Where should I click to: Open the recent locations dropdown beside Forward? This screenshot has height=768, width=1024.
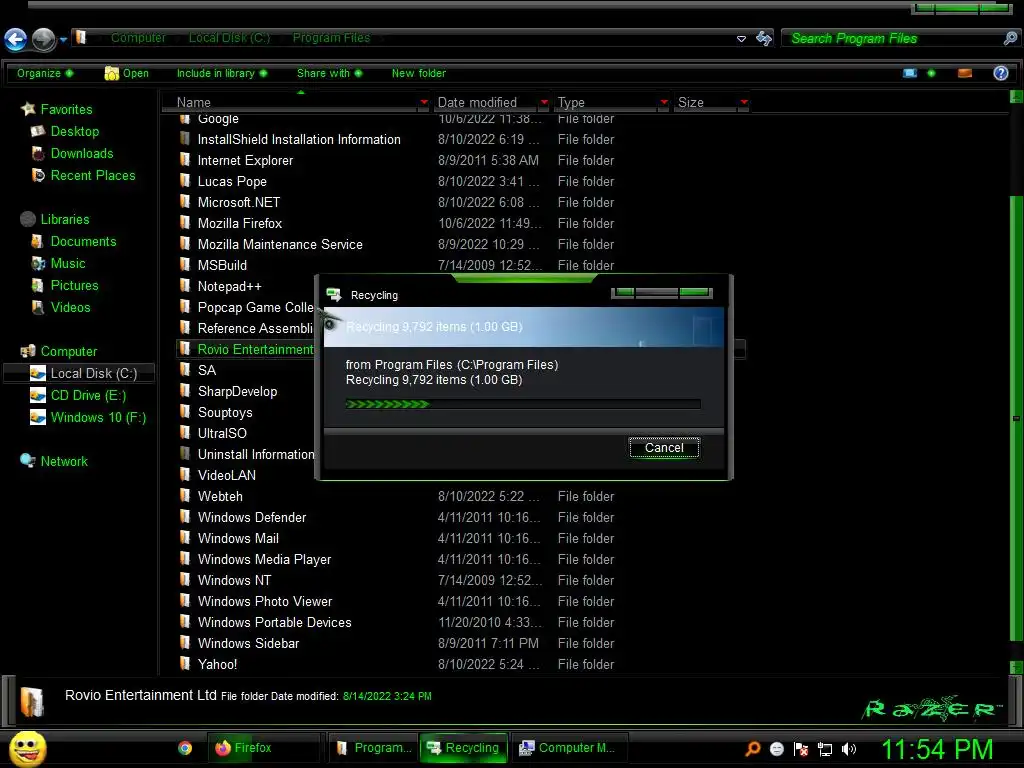click(x=63, y=40)
